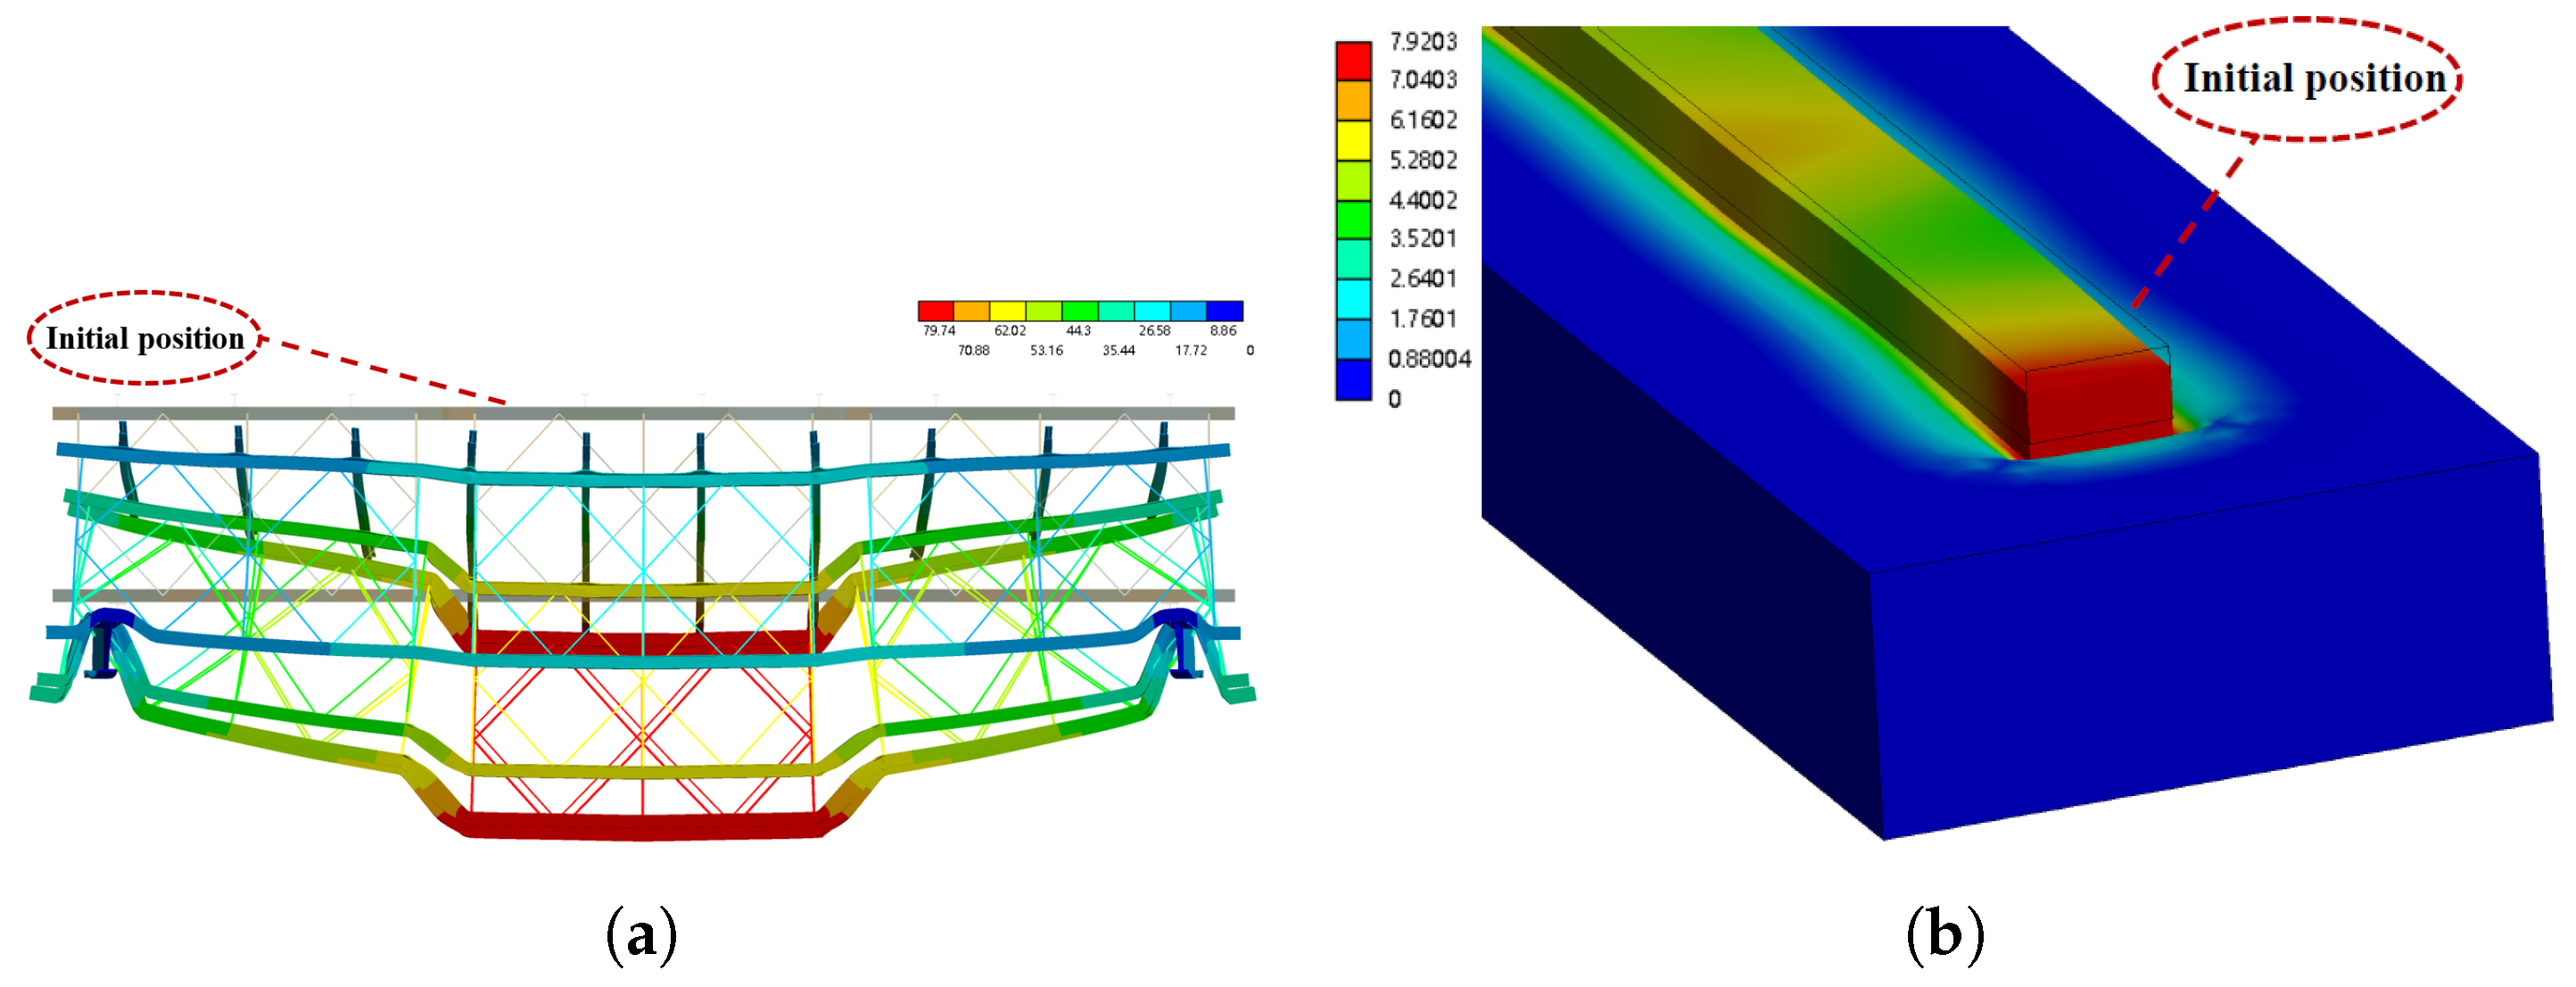Viewport: 2576px width, 987px height.
Task: Click the right Initial position callout label
Action: click(2313, 78)
